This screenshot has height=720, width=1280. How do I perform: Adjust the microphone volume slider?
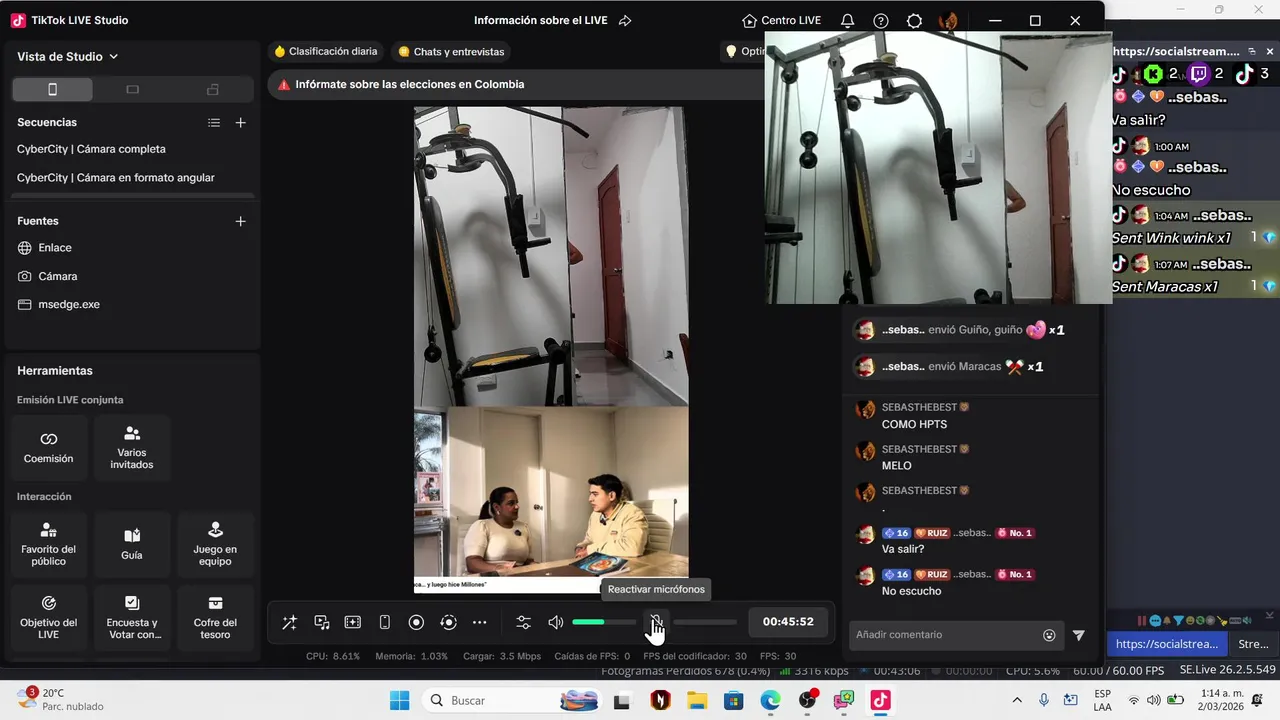(x=705, y=622)
